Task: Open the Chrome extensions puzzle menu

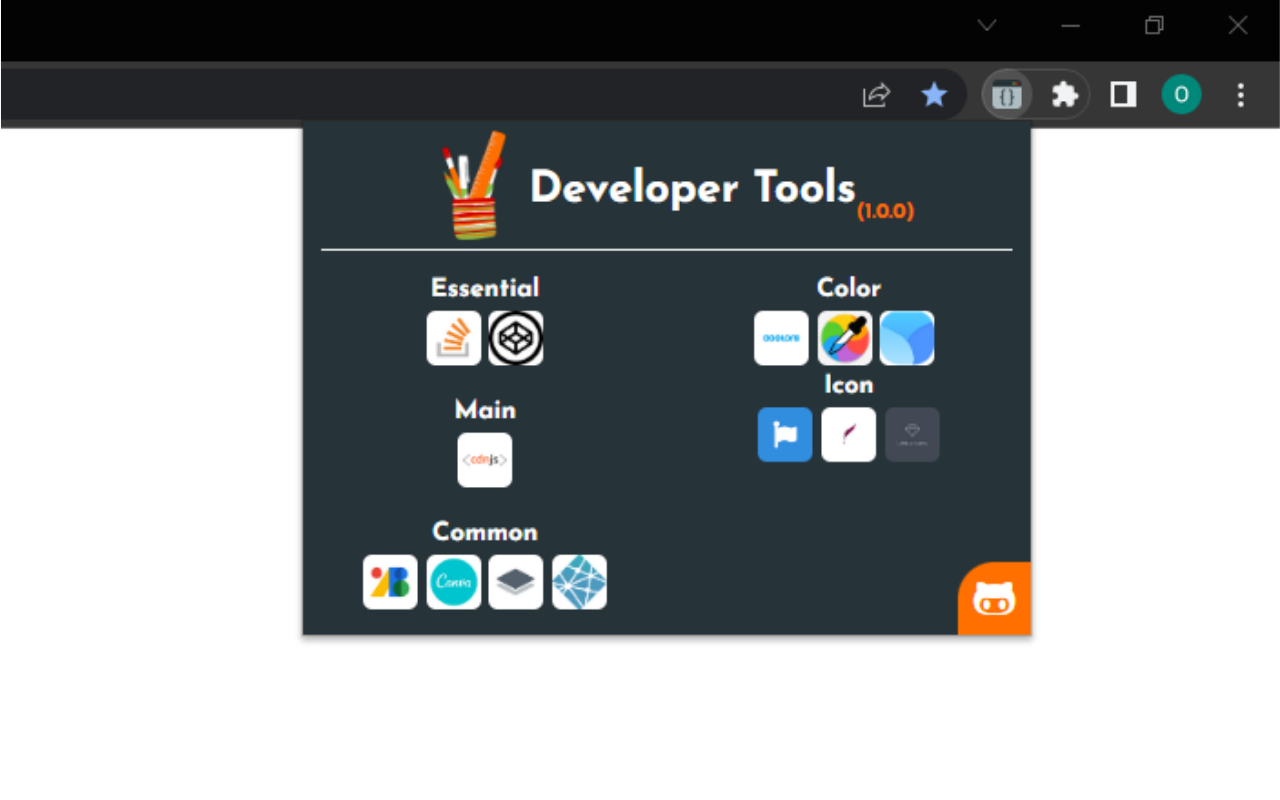Action: click(1064, 94)
